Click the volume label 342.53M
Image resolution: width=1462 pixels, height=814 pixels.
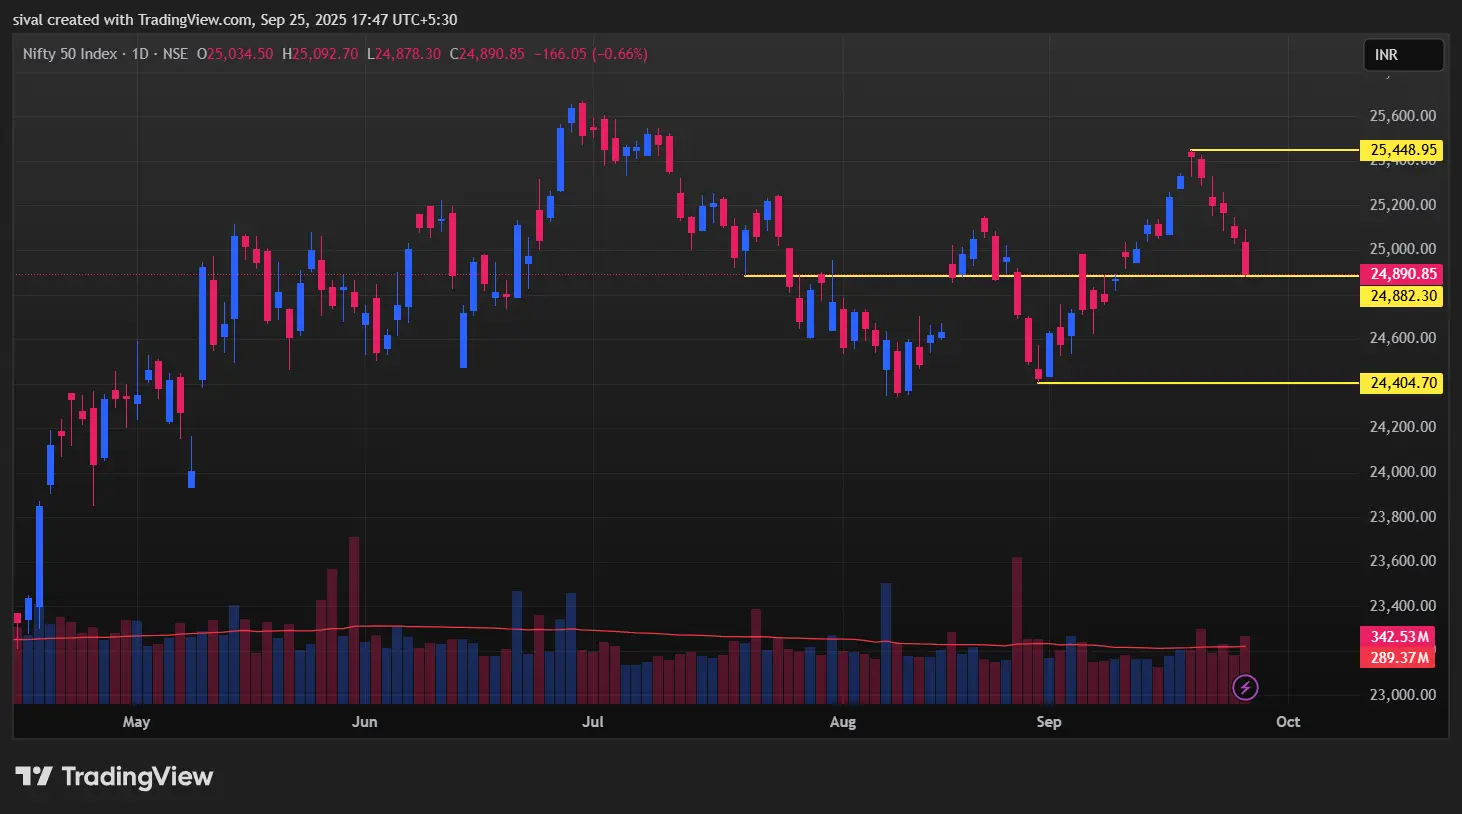coord(1397,637)
